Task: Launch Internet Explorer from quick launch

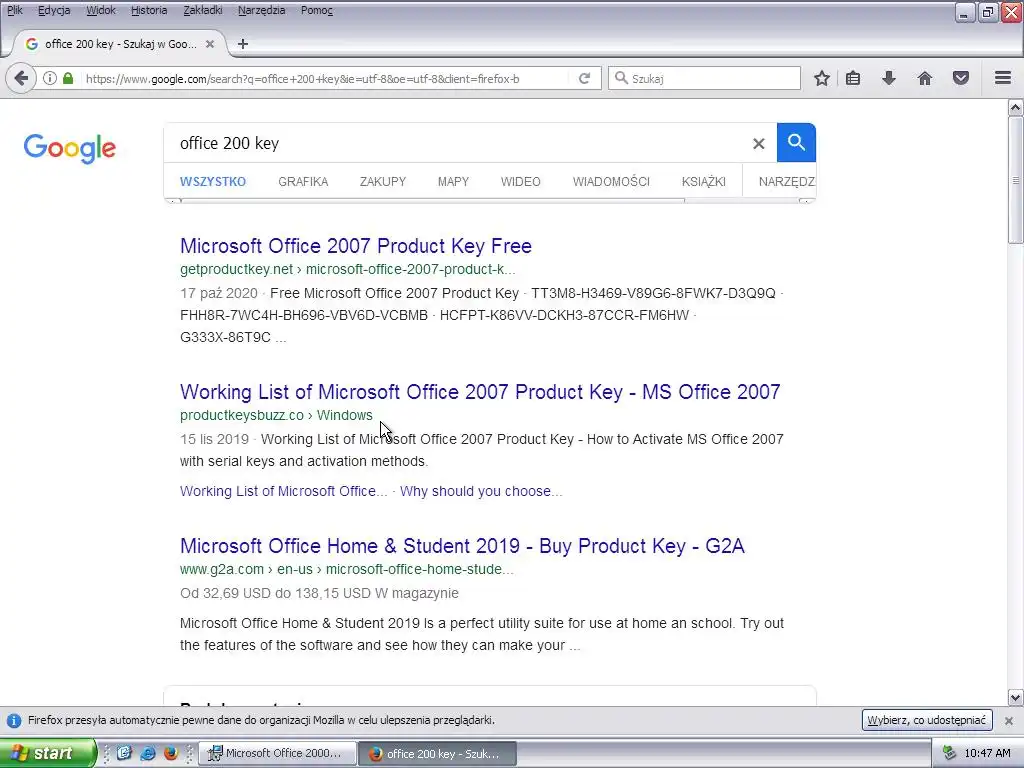Action: tap(148, 753)
